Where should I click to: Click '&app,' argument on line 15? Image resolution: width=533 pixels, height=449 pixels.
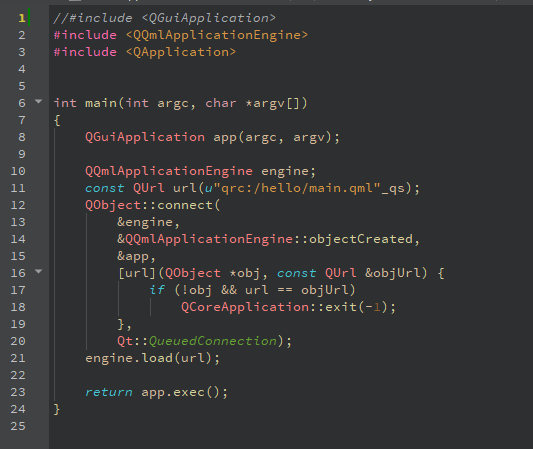click(x=137, y=256)
